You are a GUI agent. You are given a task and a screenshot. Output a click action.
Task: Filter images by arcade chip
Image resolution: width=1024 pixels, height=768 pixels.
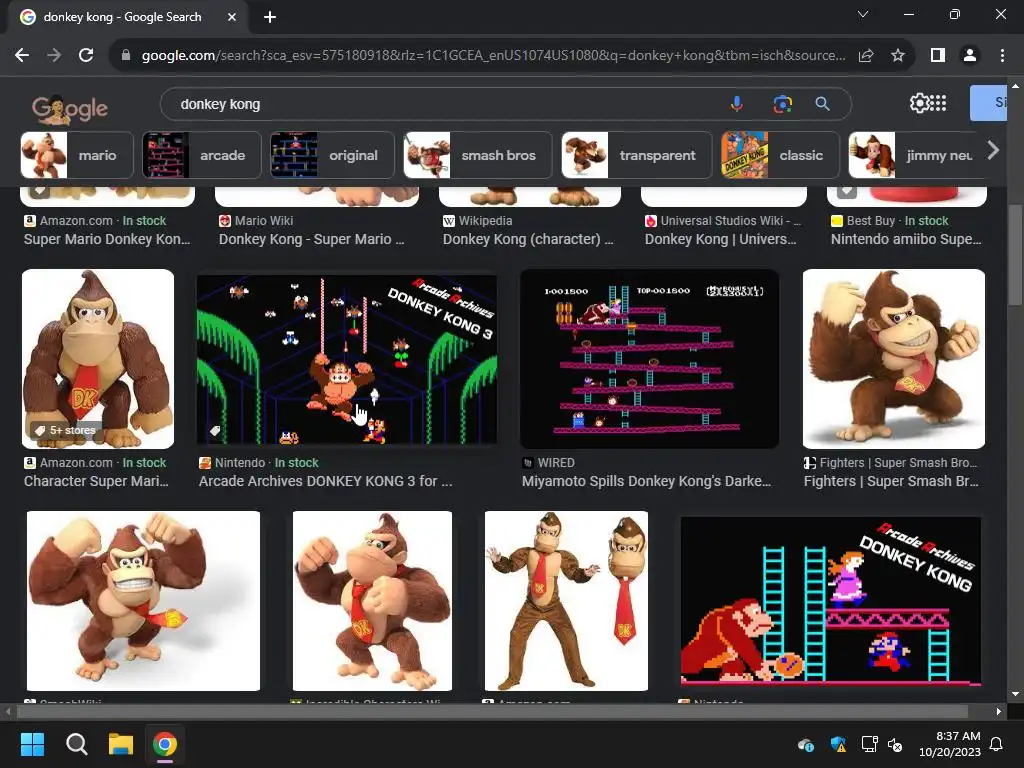[202, 155]
